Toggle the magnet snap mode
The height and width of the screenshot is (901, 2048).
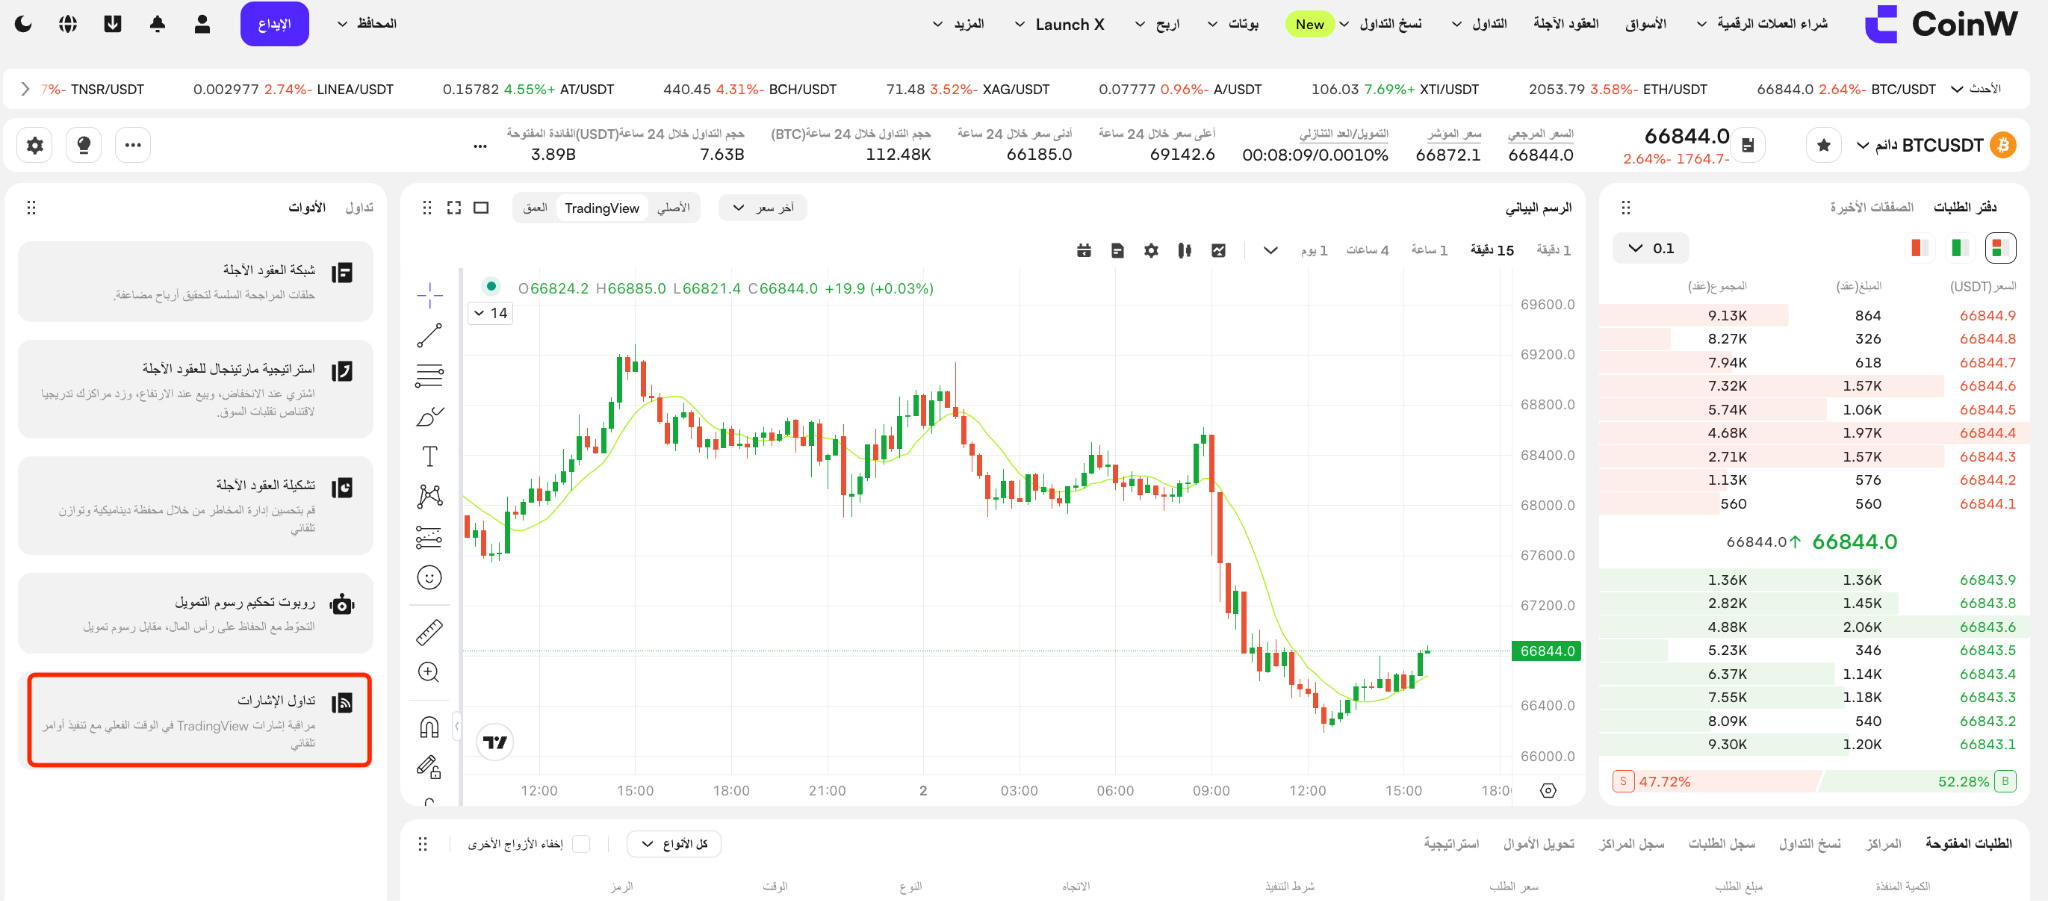(x=429, y=727)
